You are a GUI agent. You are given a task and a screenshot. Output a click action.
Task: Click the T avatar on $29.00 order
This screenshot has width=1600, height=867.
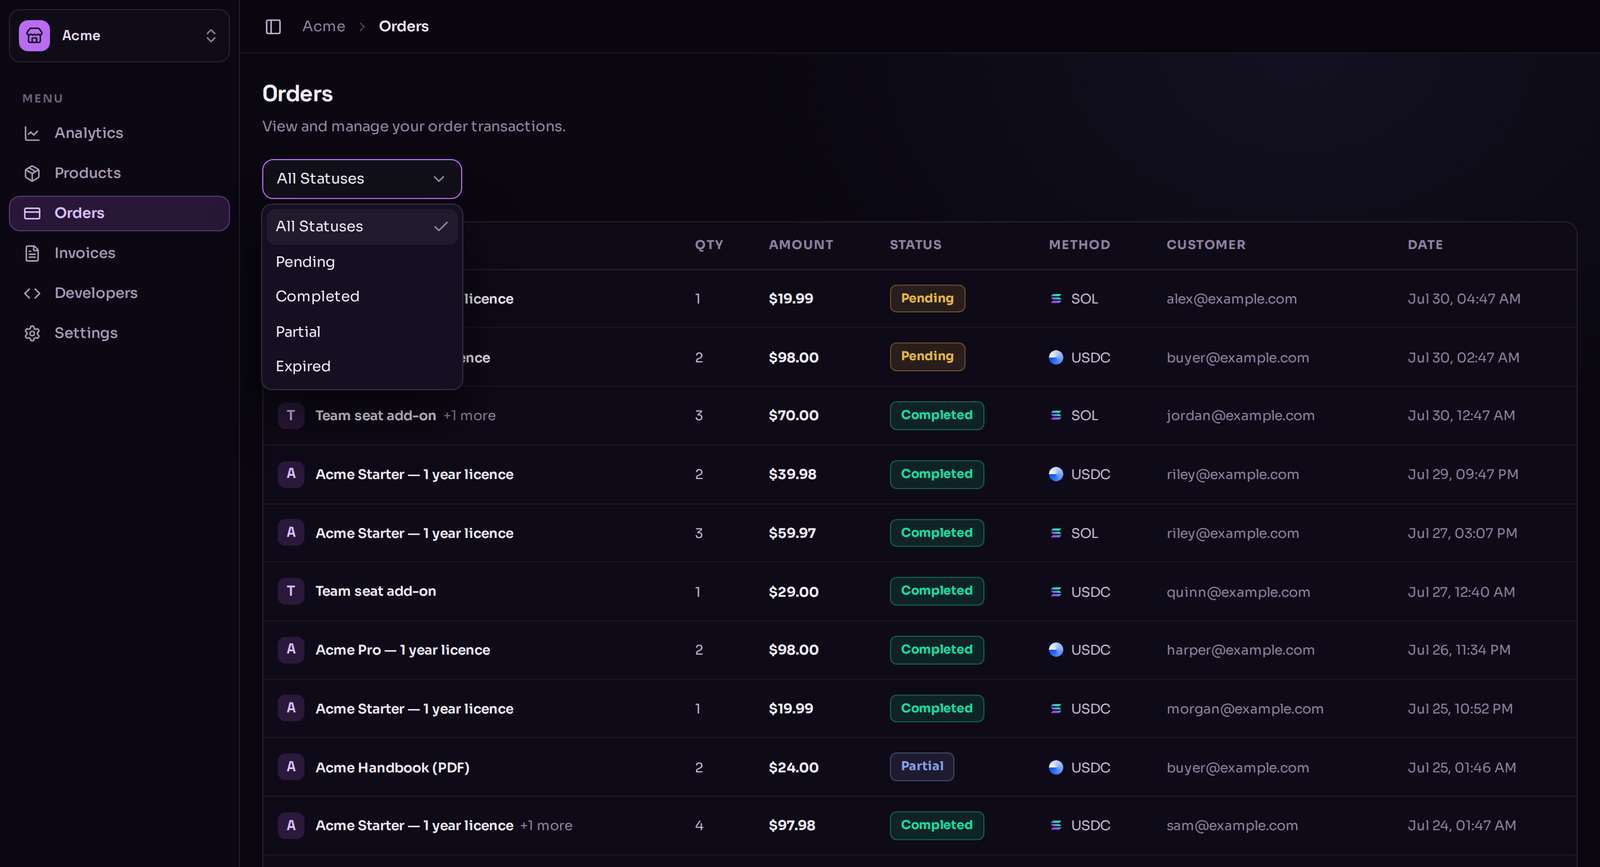point(291,591)
